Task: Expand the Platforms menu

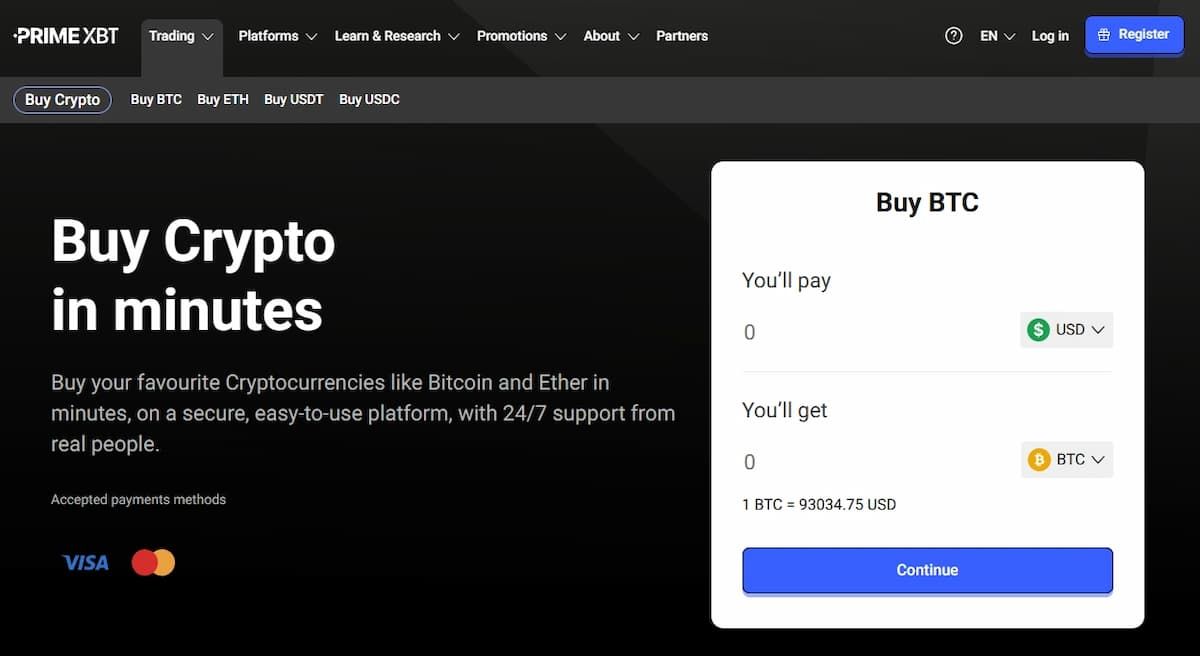Action: point(277,36)
